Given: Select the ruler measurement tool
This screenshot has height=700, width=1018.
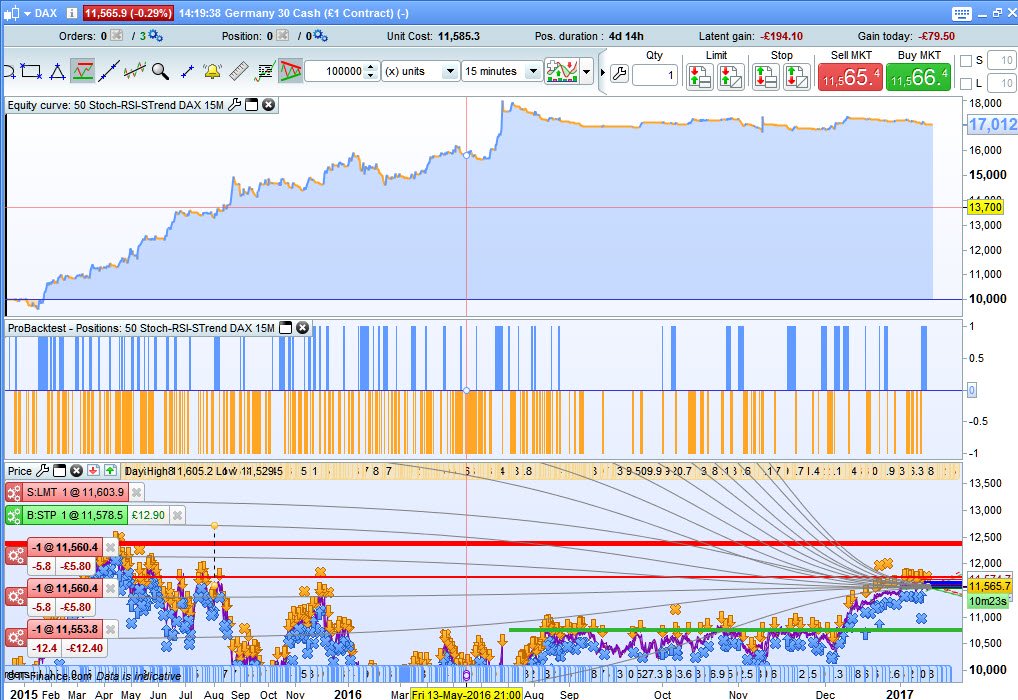Looking at the screenshot, I should click(238, 72).
